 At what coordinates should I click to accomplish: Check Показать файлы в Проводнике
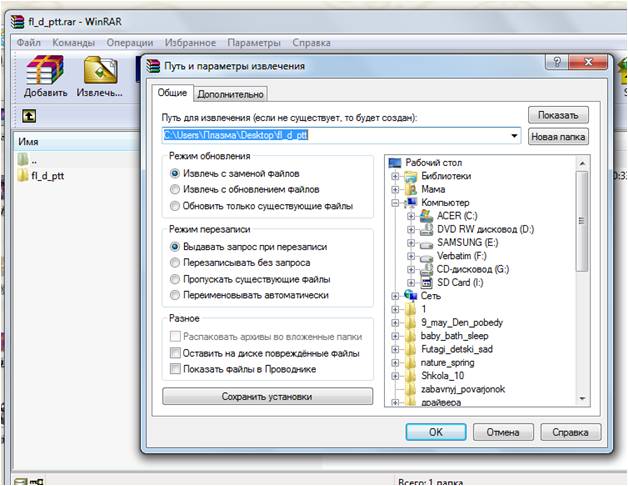pyautogui.click(x=175, y=369)
